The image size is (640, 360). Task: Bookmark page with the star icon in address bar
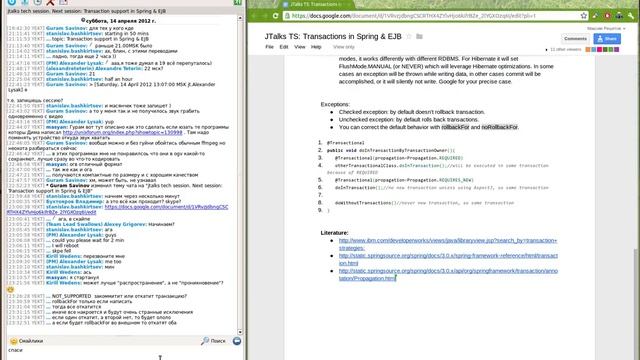[x=584, y=16]
